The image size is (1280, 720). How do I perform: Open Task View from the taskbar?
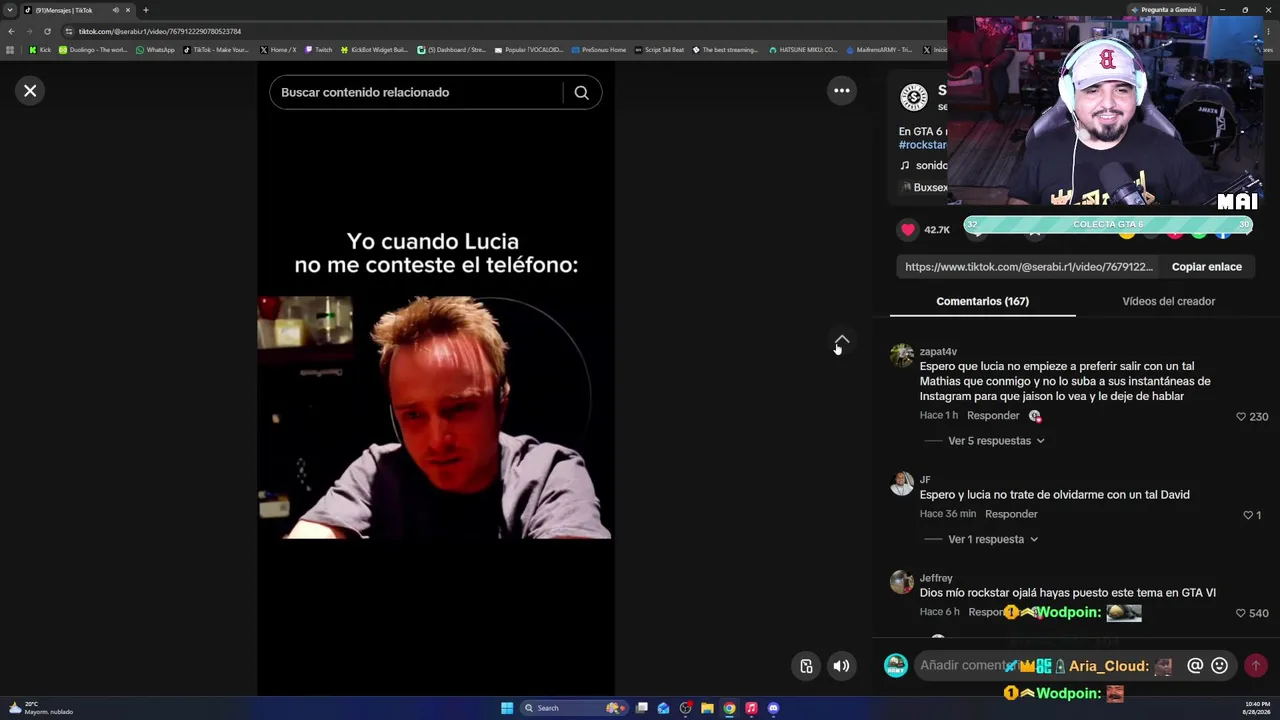click(x=642, y=708)
